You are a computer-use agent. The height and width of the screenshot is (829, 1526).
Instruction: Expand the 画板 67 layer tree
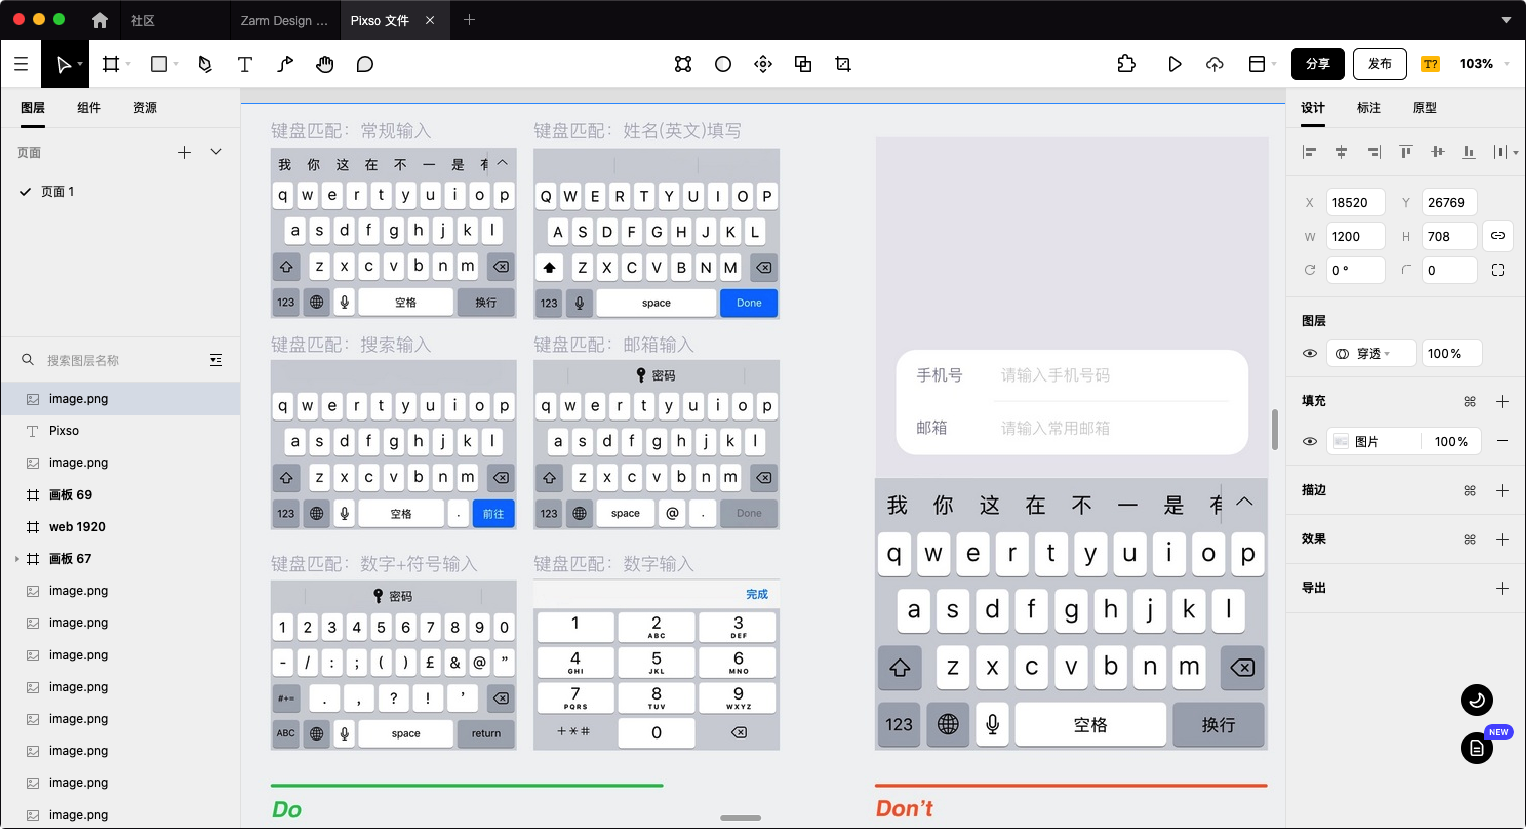(16, 559)
